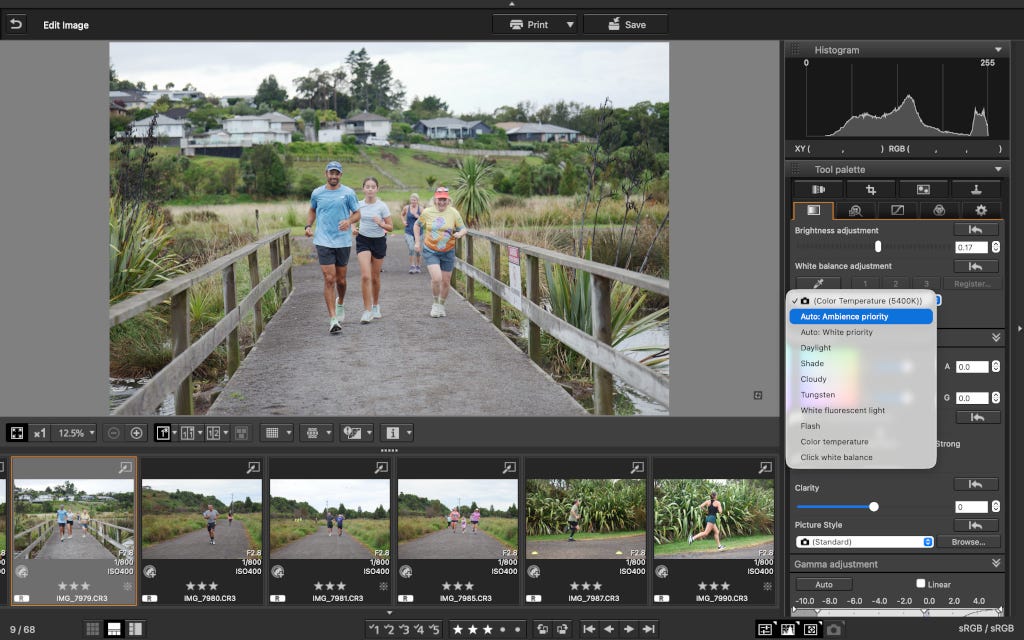Toggle fit-to-window view button

[17, 433]
